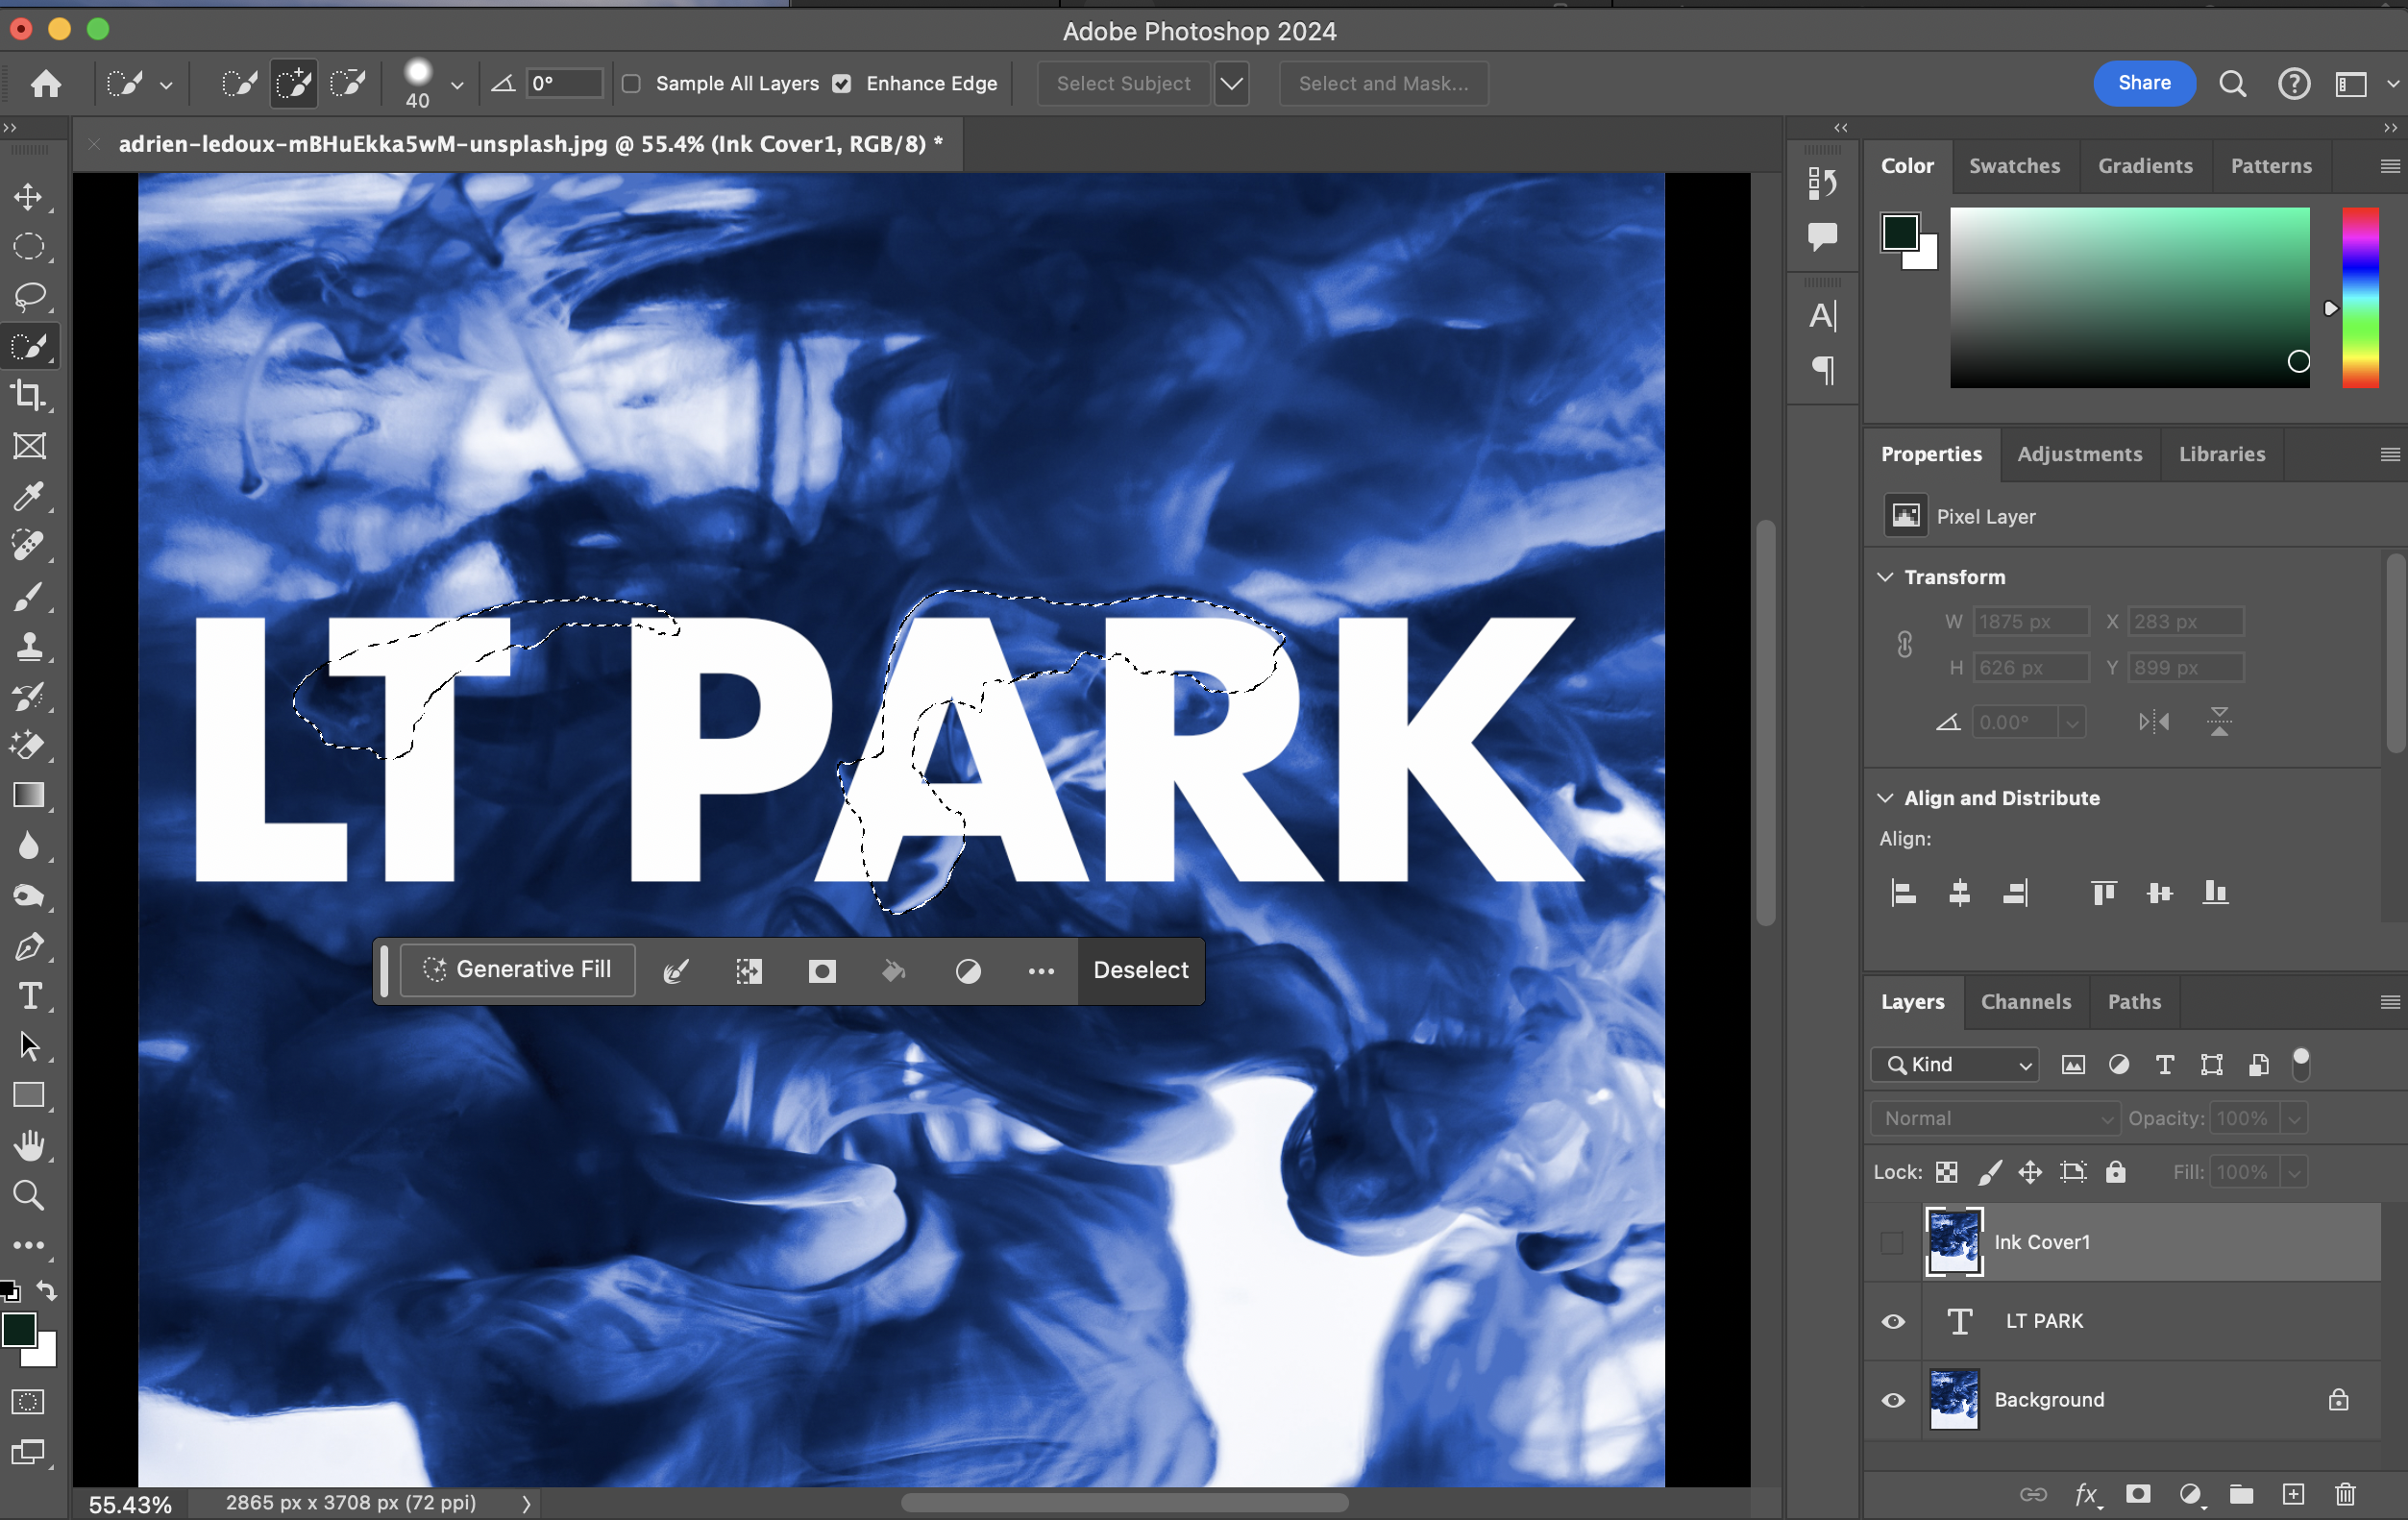Screen dimensions: 2408x1520
Task: Collapse the Transform section
Action: click(1885, 577)
